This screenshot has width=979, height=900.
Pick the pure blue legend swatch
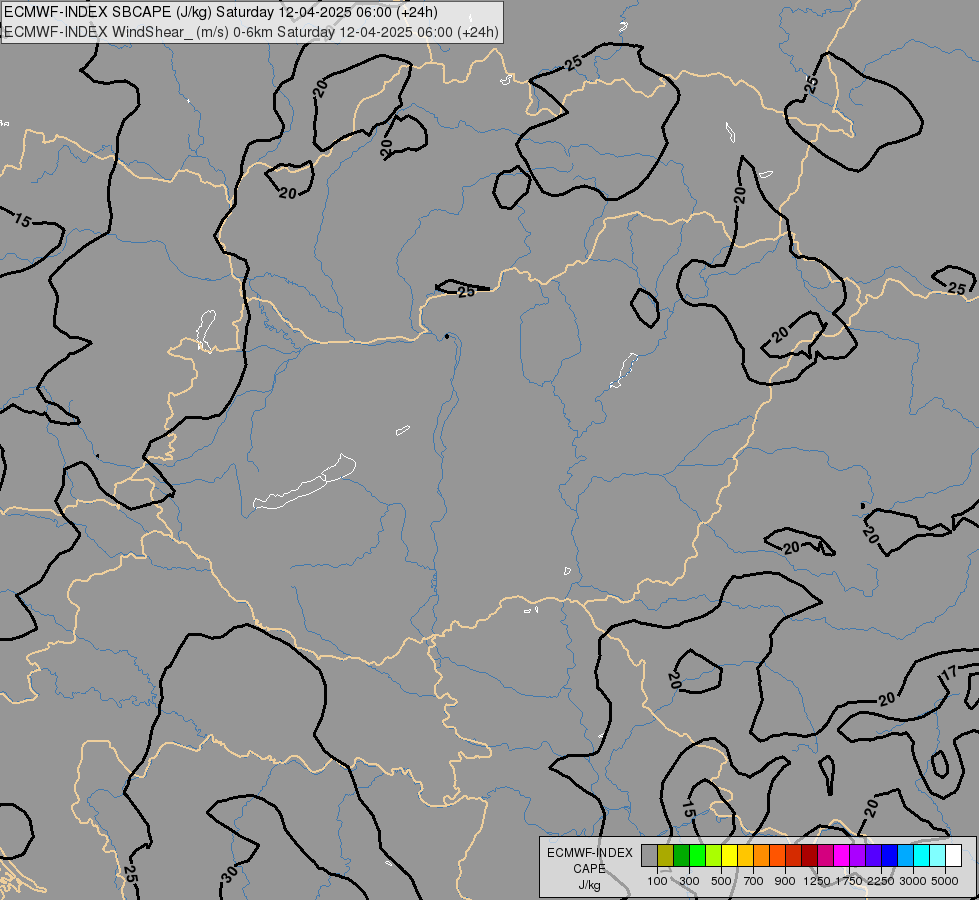pyautogui.click(x=890, y=855)
